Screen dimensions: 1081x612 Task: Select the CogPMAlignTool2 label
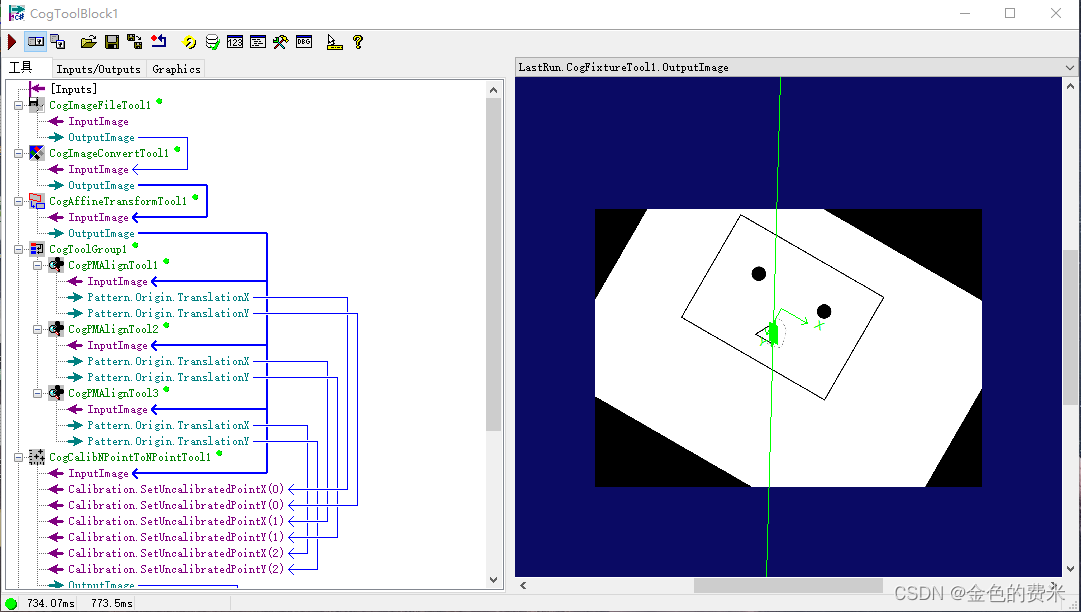[113, 329]
